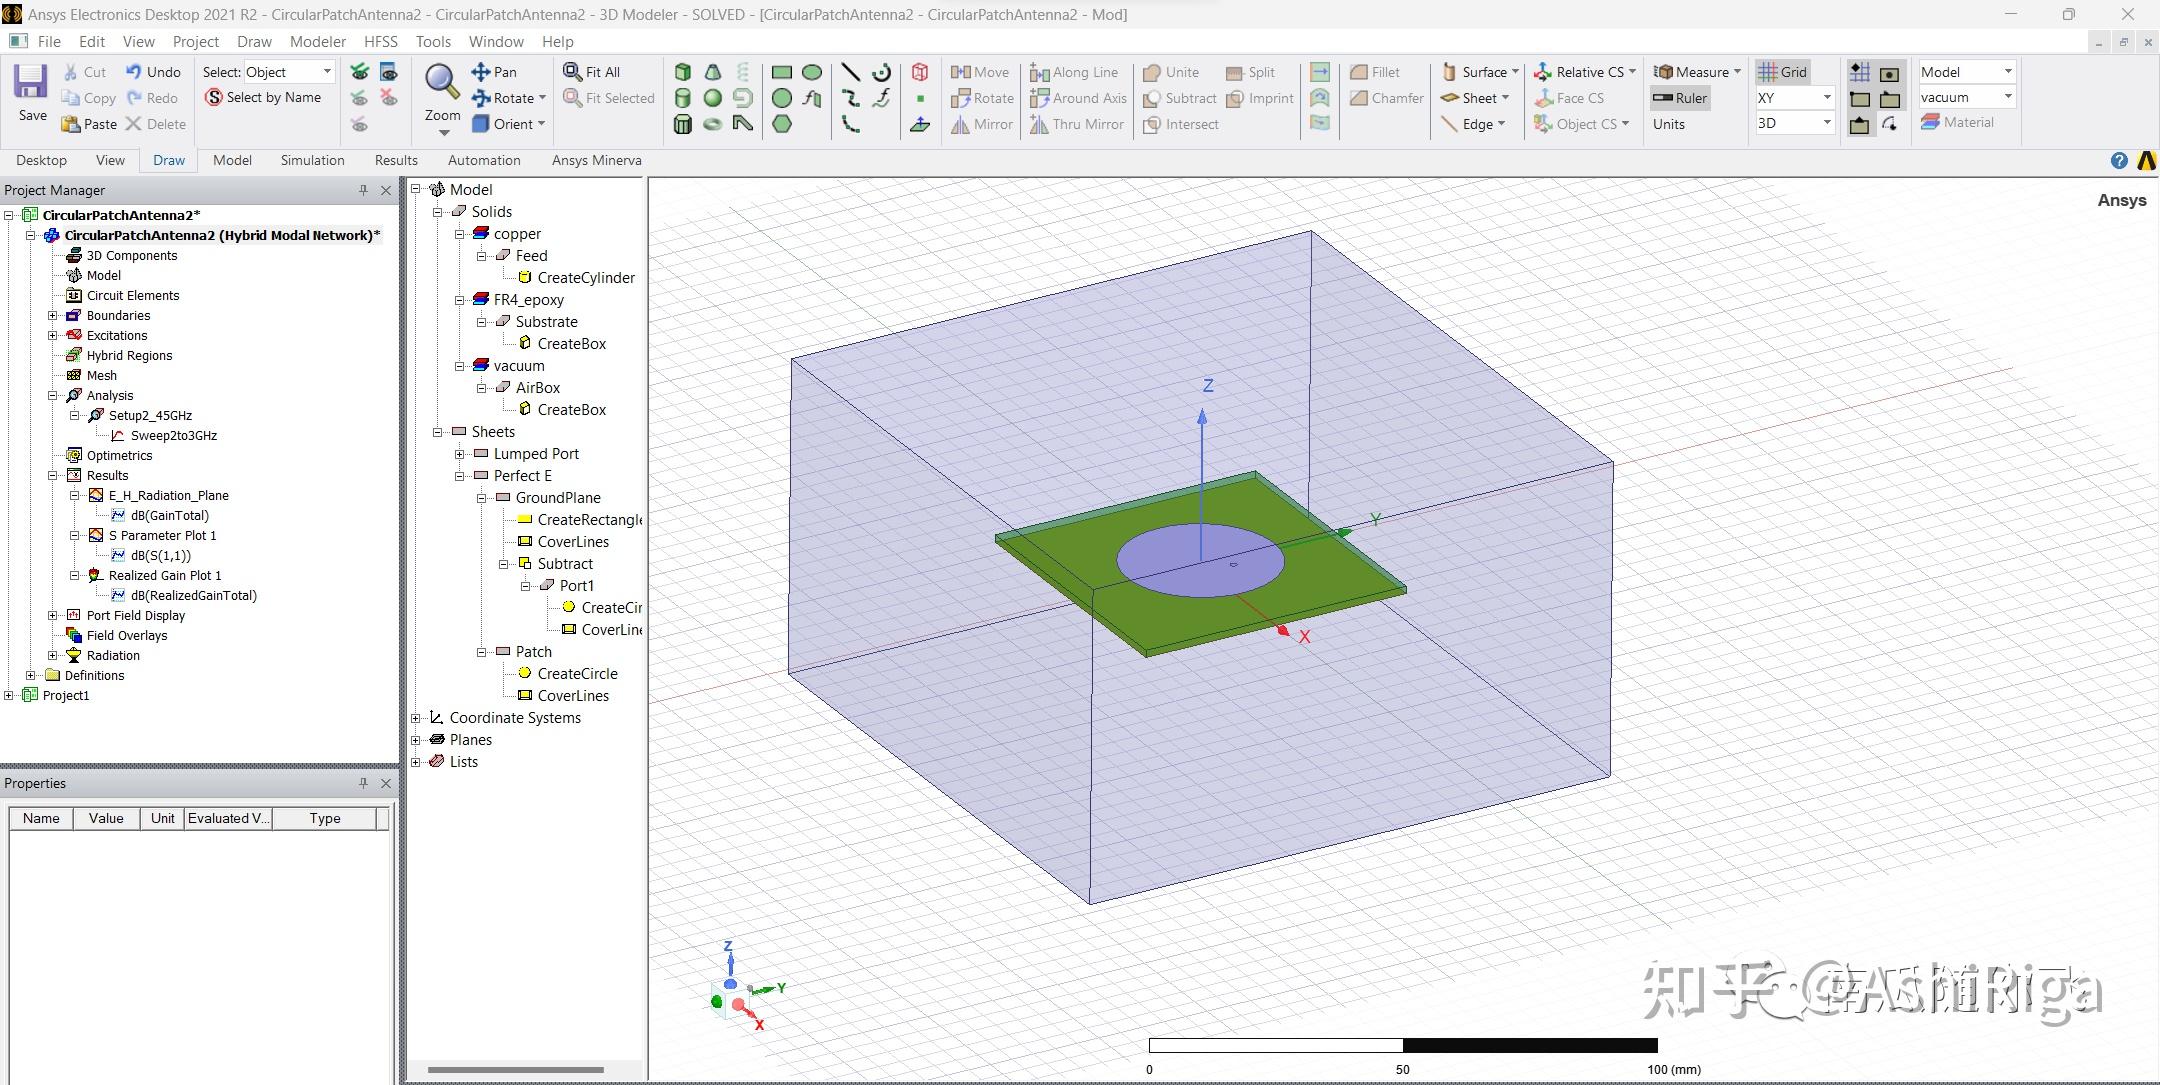
Task: Select the Draw Box tool
Action: 683,72
